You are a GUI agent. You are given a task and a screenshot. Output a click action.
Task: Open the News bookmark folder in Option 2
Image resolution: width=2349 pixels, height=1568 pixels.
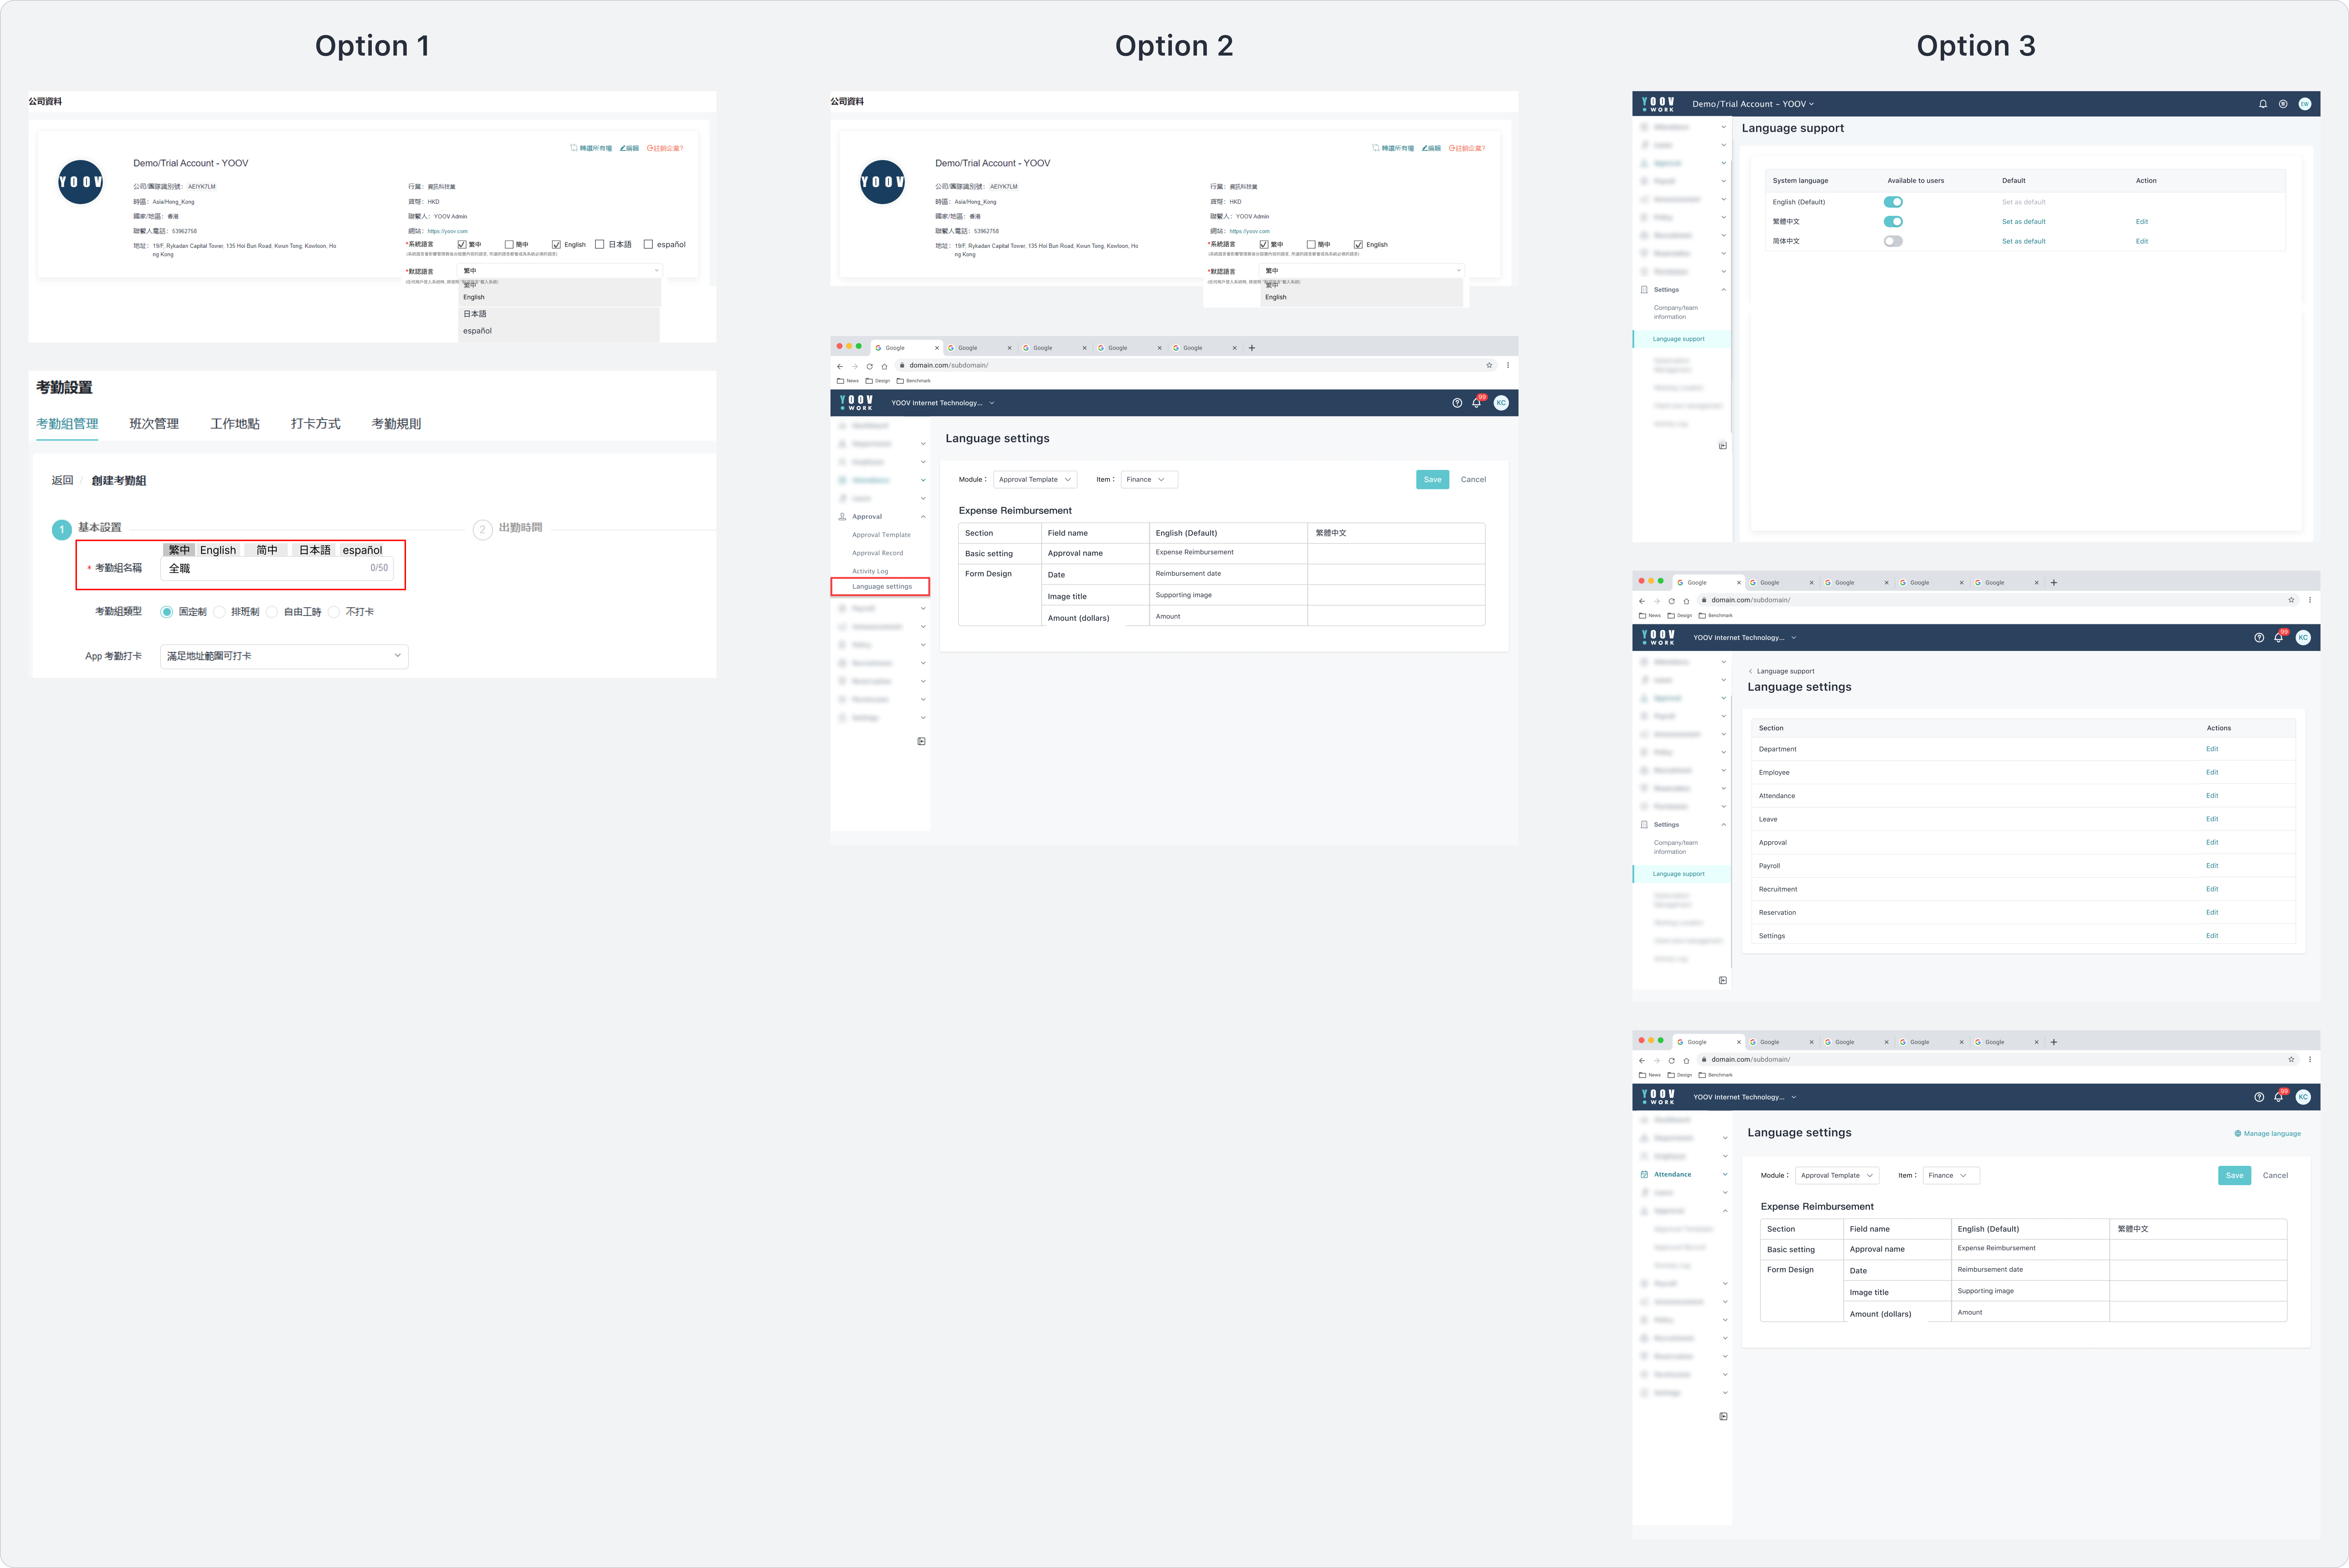pyautogui.click(x=848, y=381)
